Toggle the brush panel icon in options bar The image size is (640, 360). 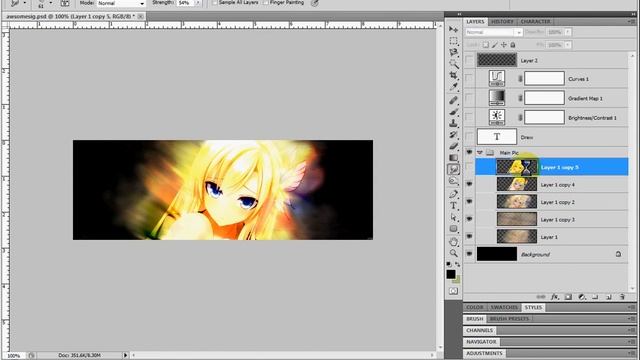[x=64, y=3]
